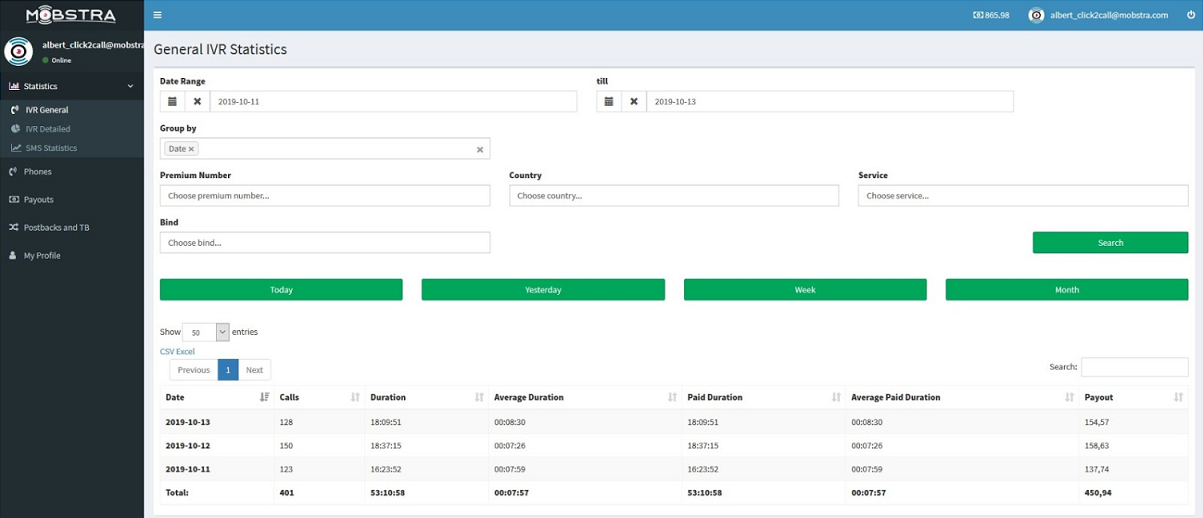
Task: Collapse the Statistics menu section
Action: [72, 86]
